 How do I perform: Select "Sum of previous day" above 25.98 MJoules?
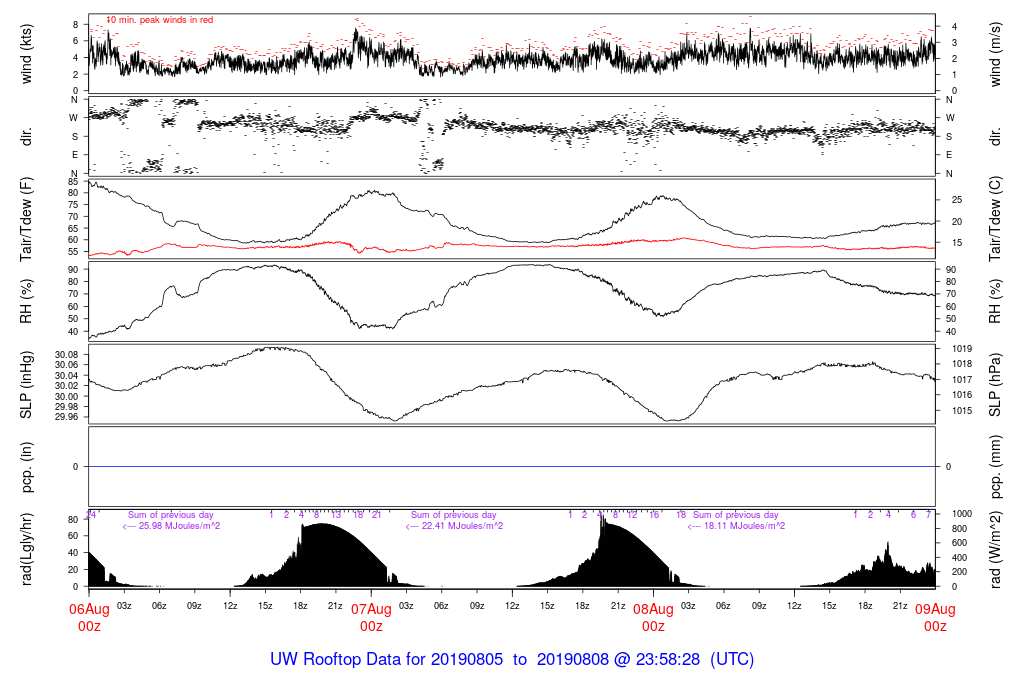[170, 515]
